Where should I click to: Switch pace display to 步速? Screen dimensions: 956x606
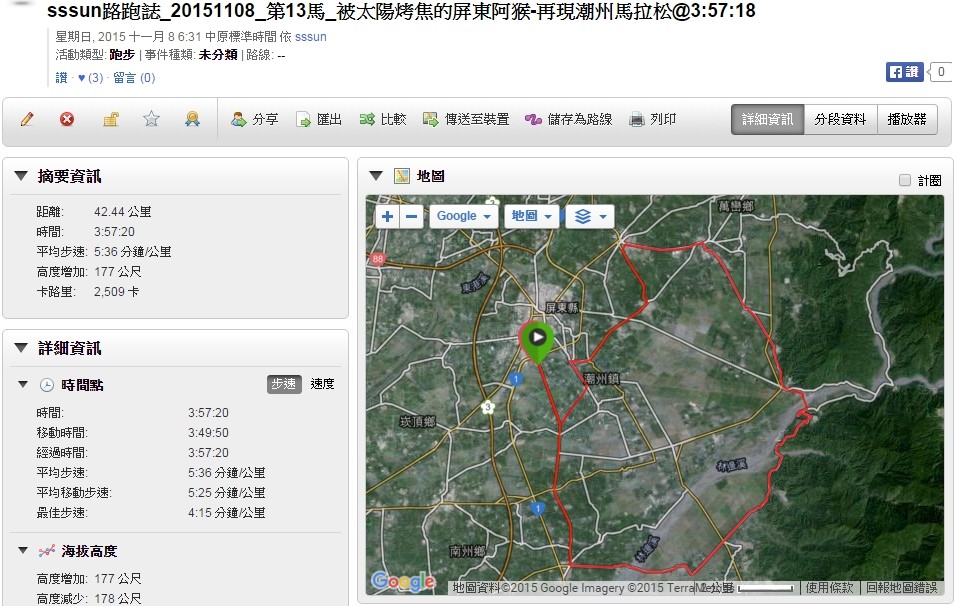(x=284, y=384)
